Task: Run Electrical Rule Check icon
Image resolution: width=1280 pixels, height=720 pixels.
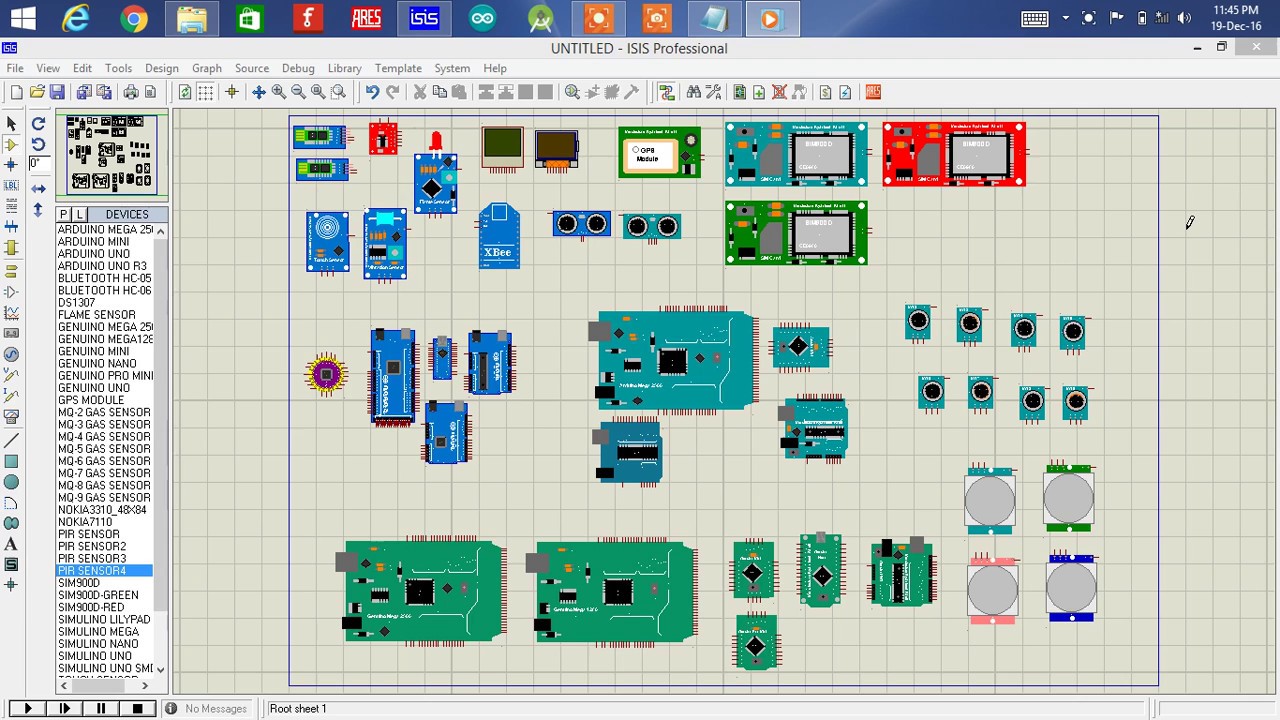Action: coord(846,92)
